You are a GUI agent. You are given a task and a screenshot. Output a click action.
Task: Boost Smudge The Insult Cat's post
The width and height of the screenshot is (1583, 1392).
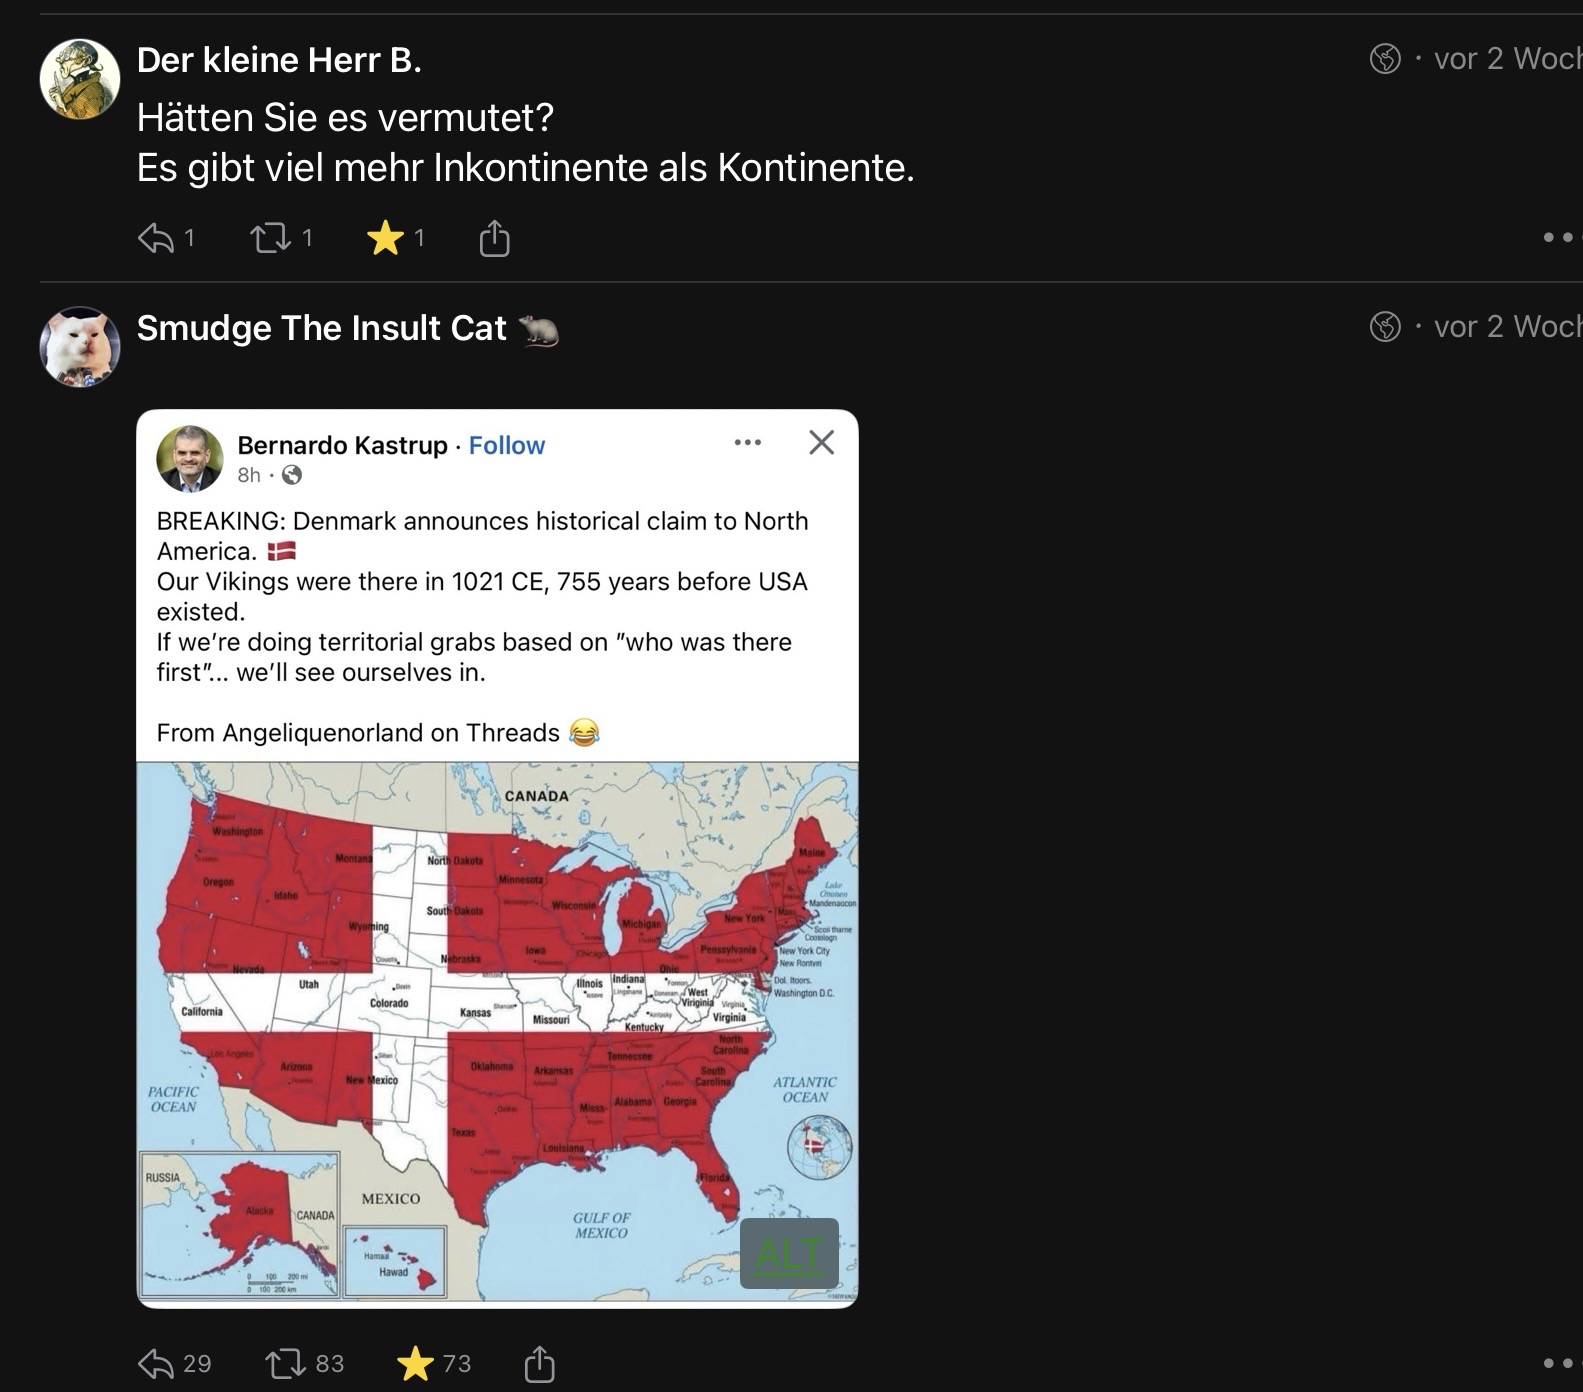click(x=285, y=1364)
